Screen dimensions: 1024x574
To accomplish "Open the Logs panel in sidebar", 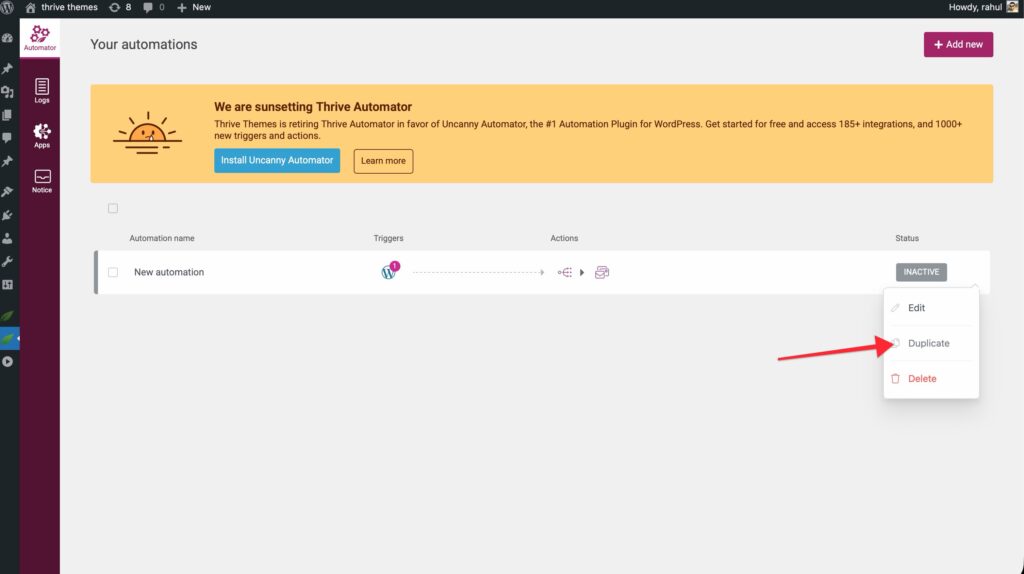I will point(41,91).
